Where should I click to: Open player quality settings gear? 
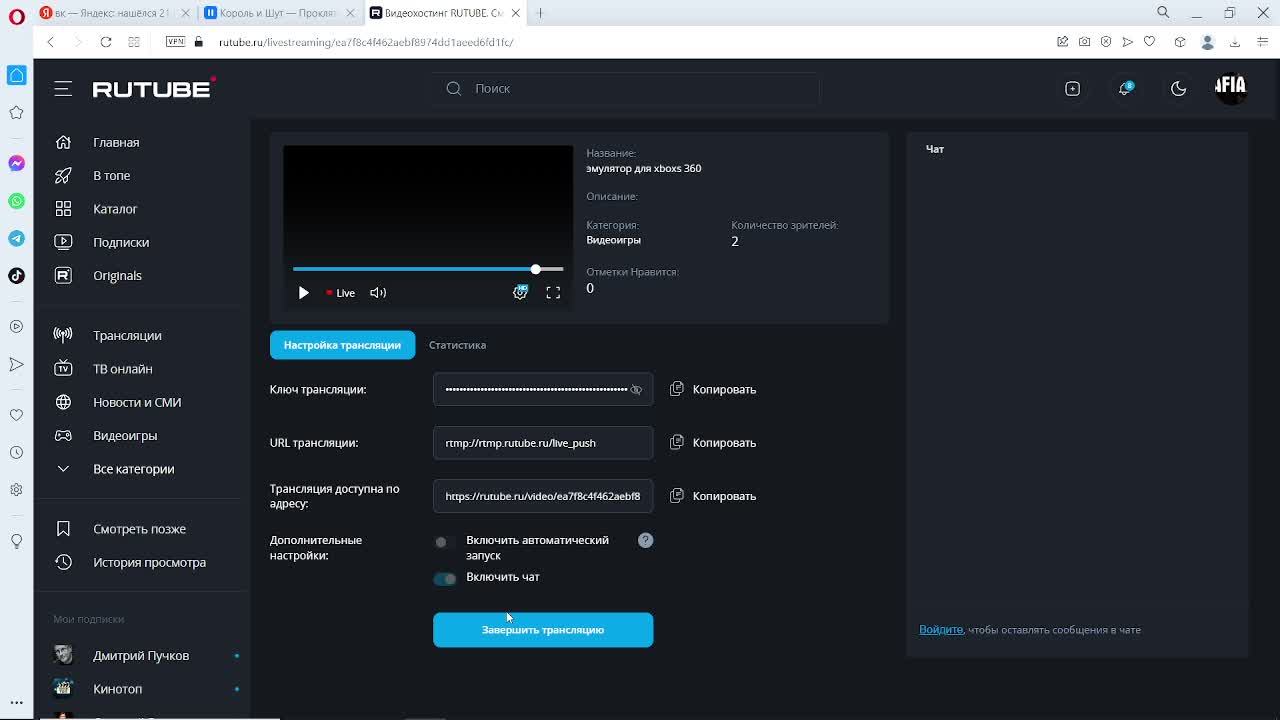520,292
